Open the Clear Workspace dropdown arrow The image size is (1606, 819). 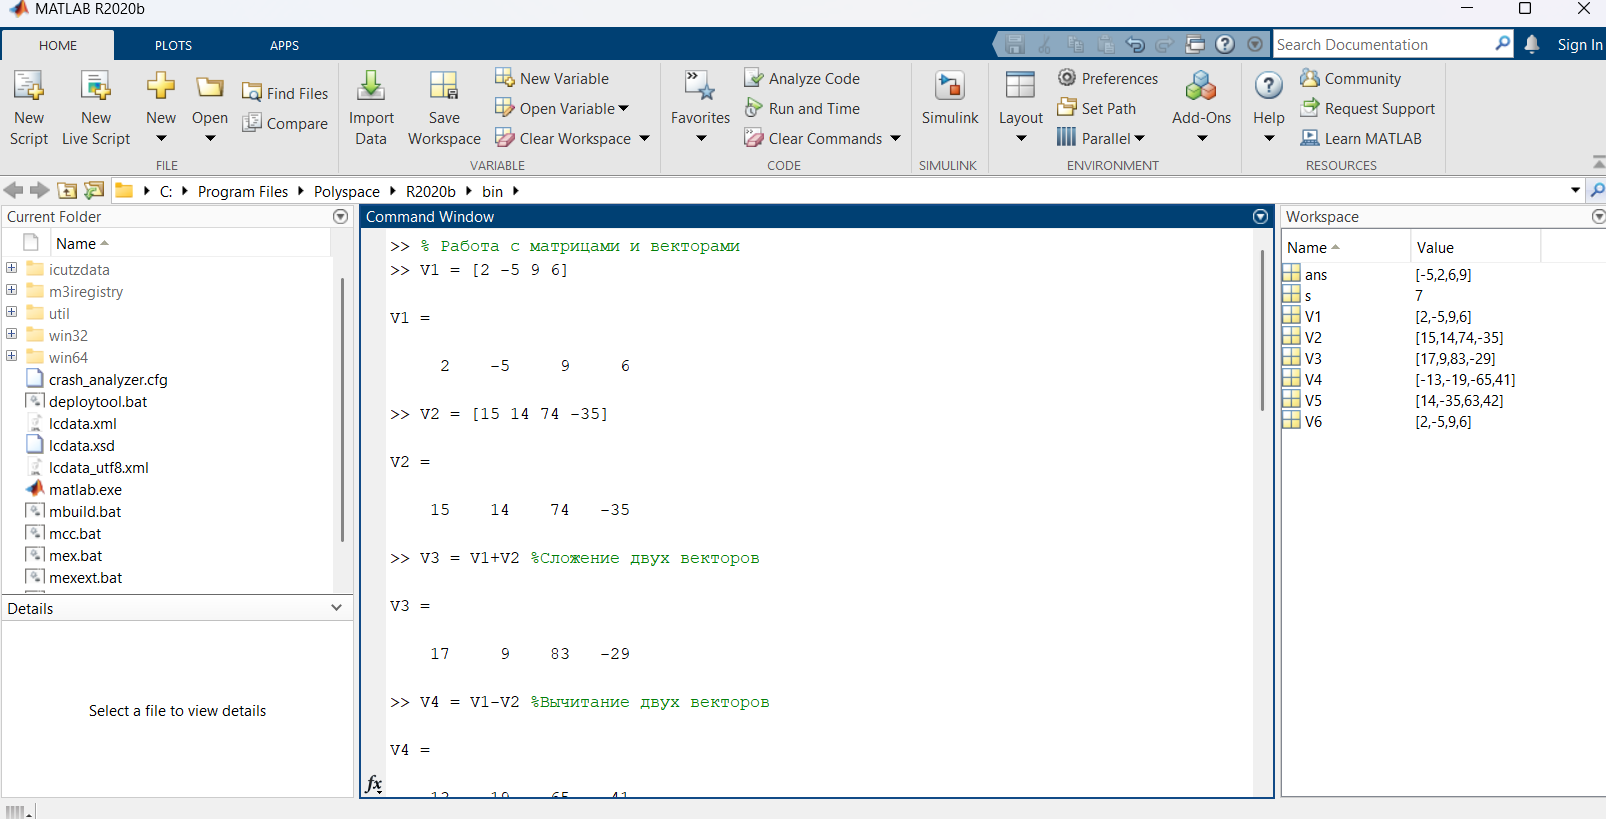644,138
